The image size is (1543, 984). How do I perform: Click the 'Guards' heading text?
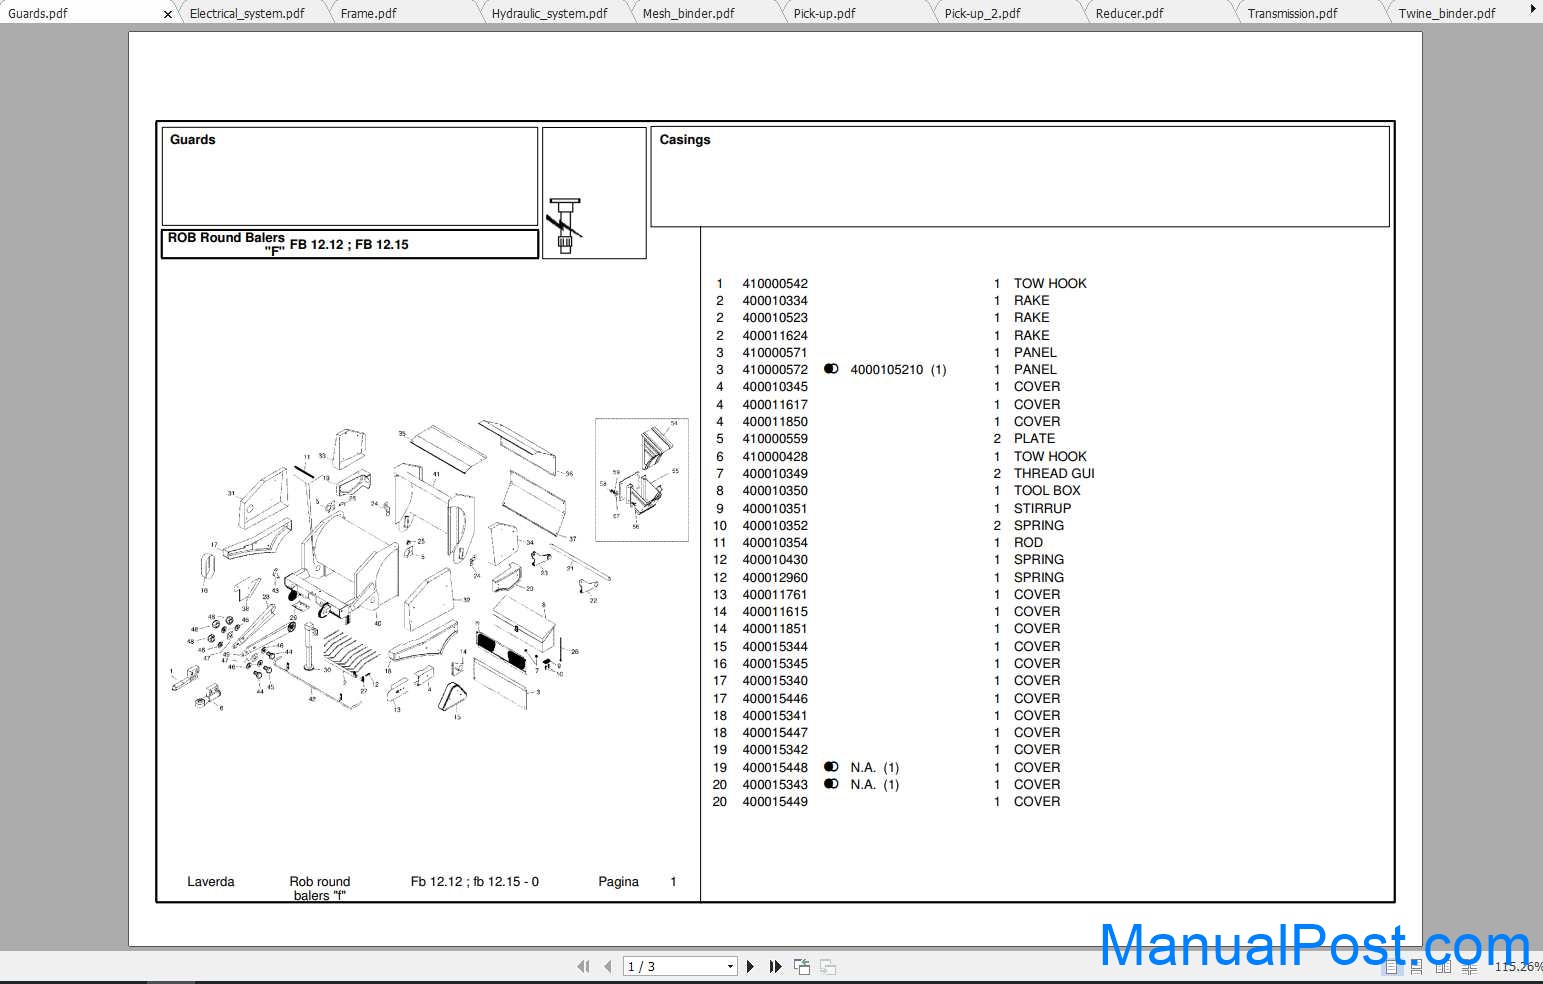192,140
